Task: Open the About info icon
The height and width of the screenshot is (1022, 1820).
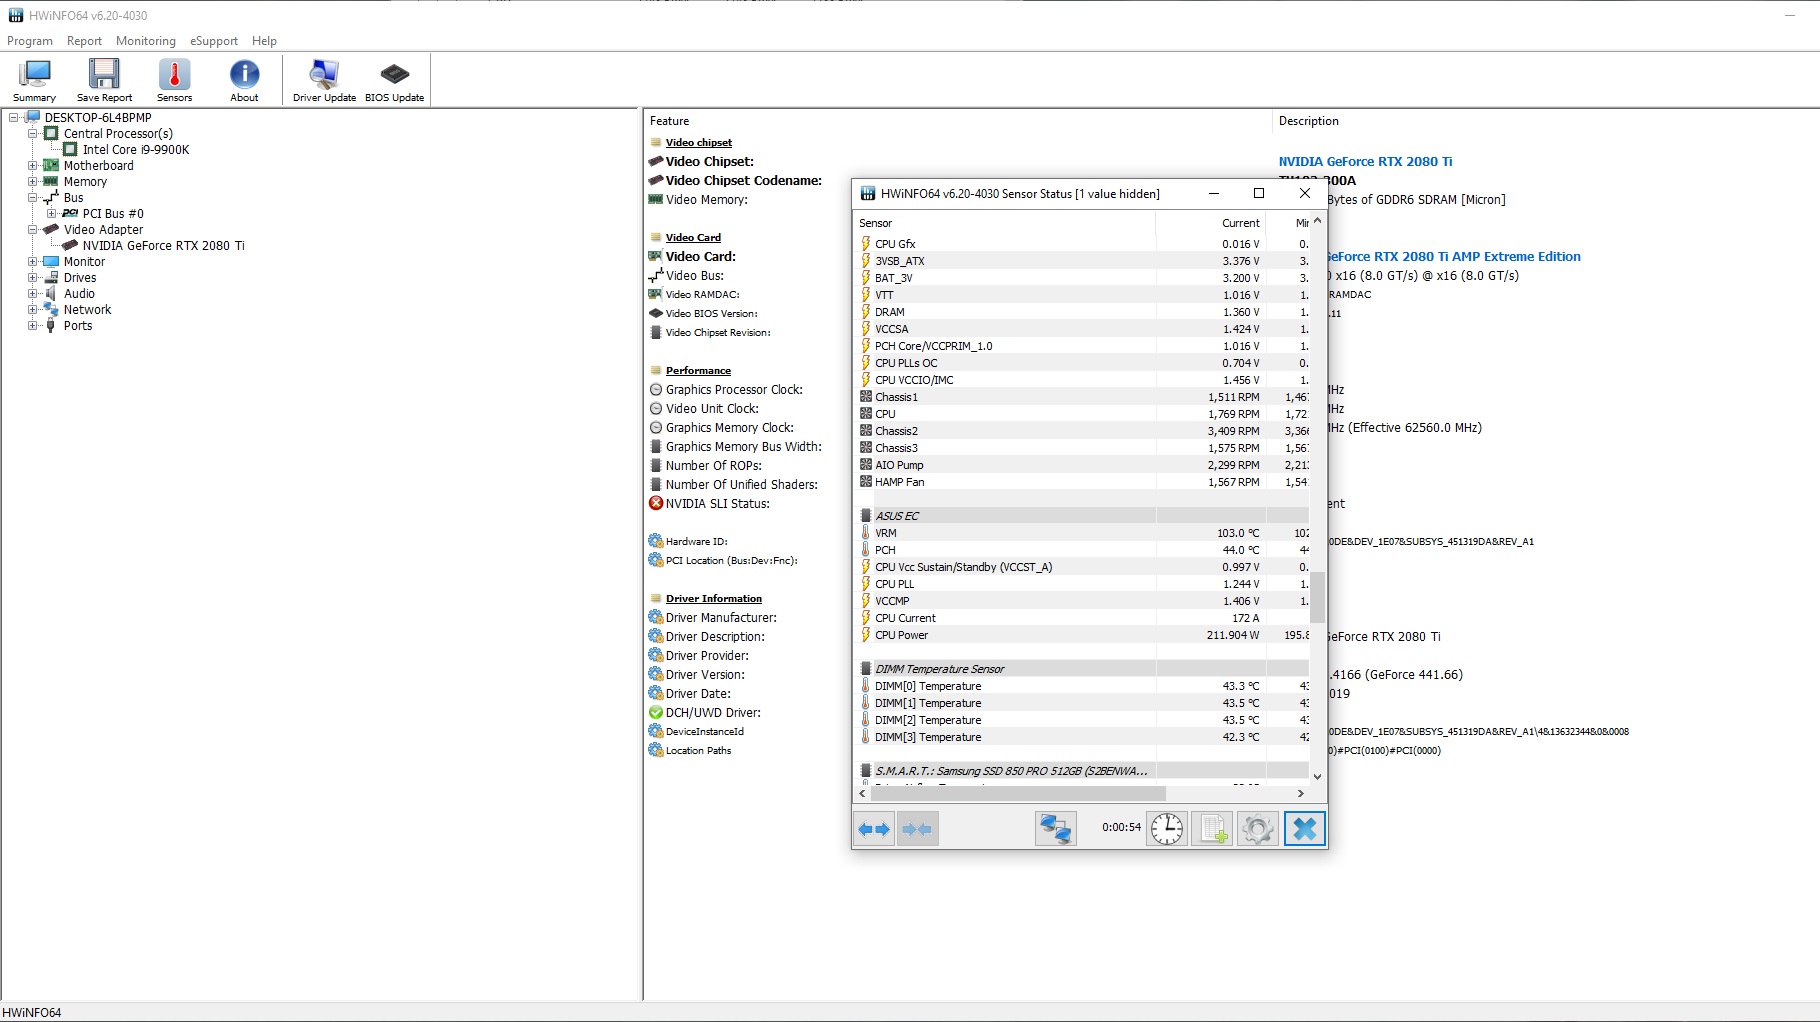Action: 244,80
